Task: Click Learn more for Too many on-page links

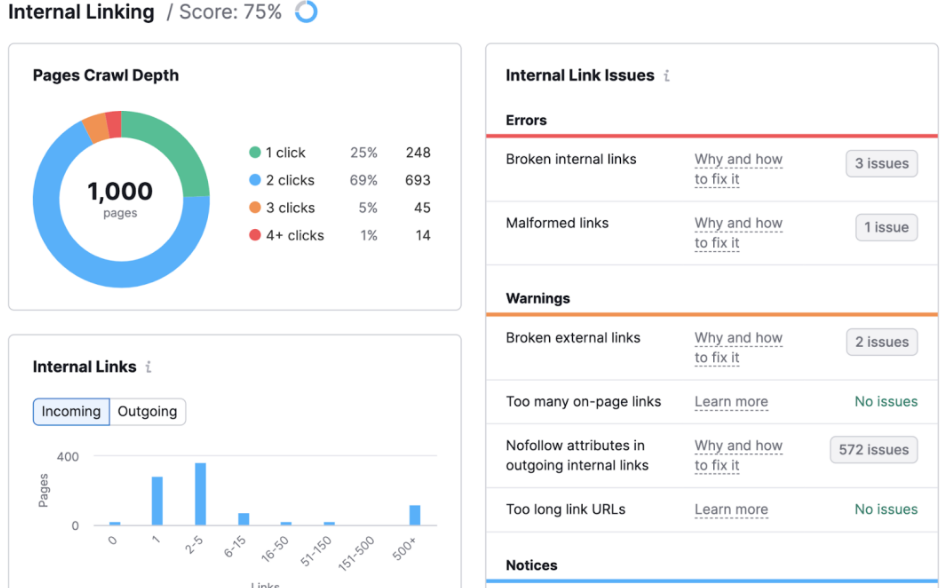Action: pos(731,402)
